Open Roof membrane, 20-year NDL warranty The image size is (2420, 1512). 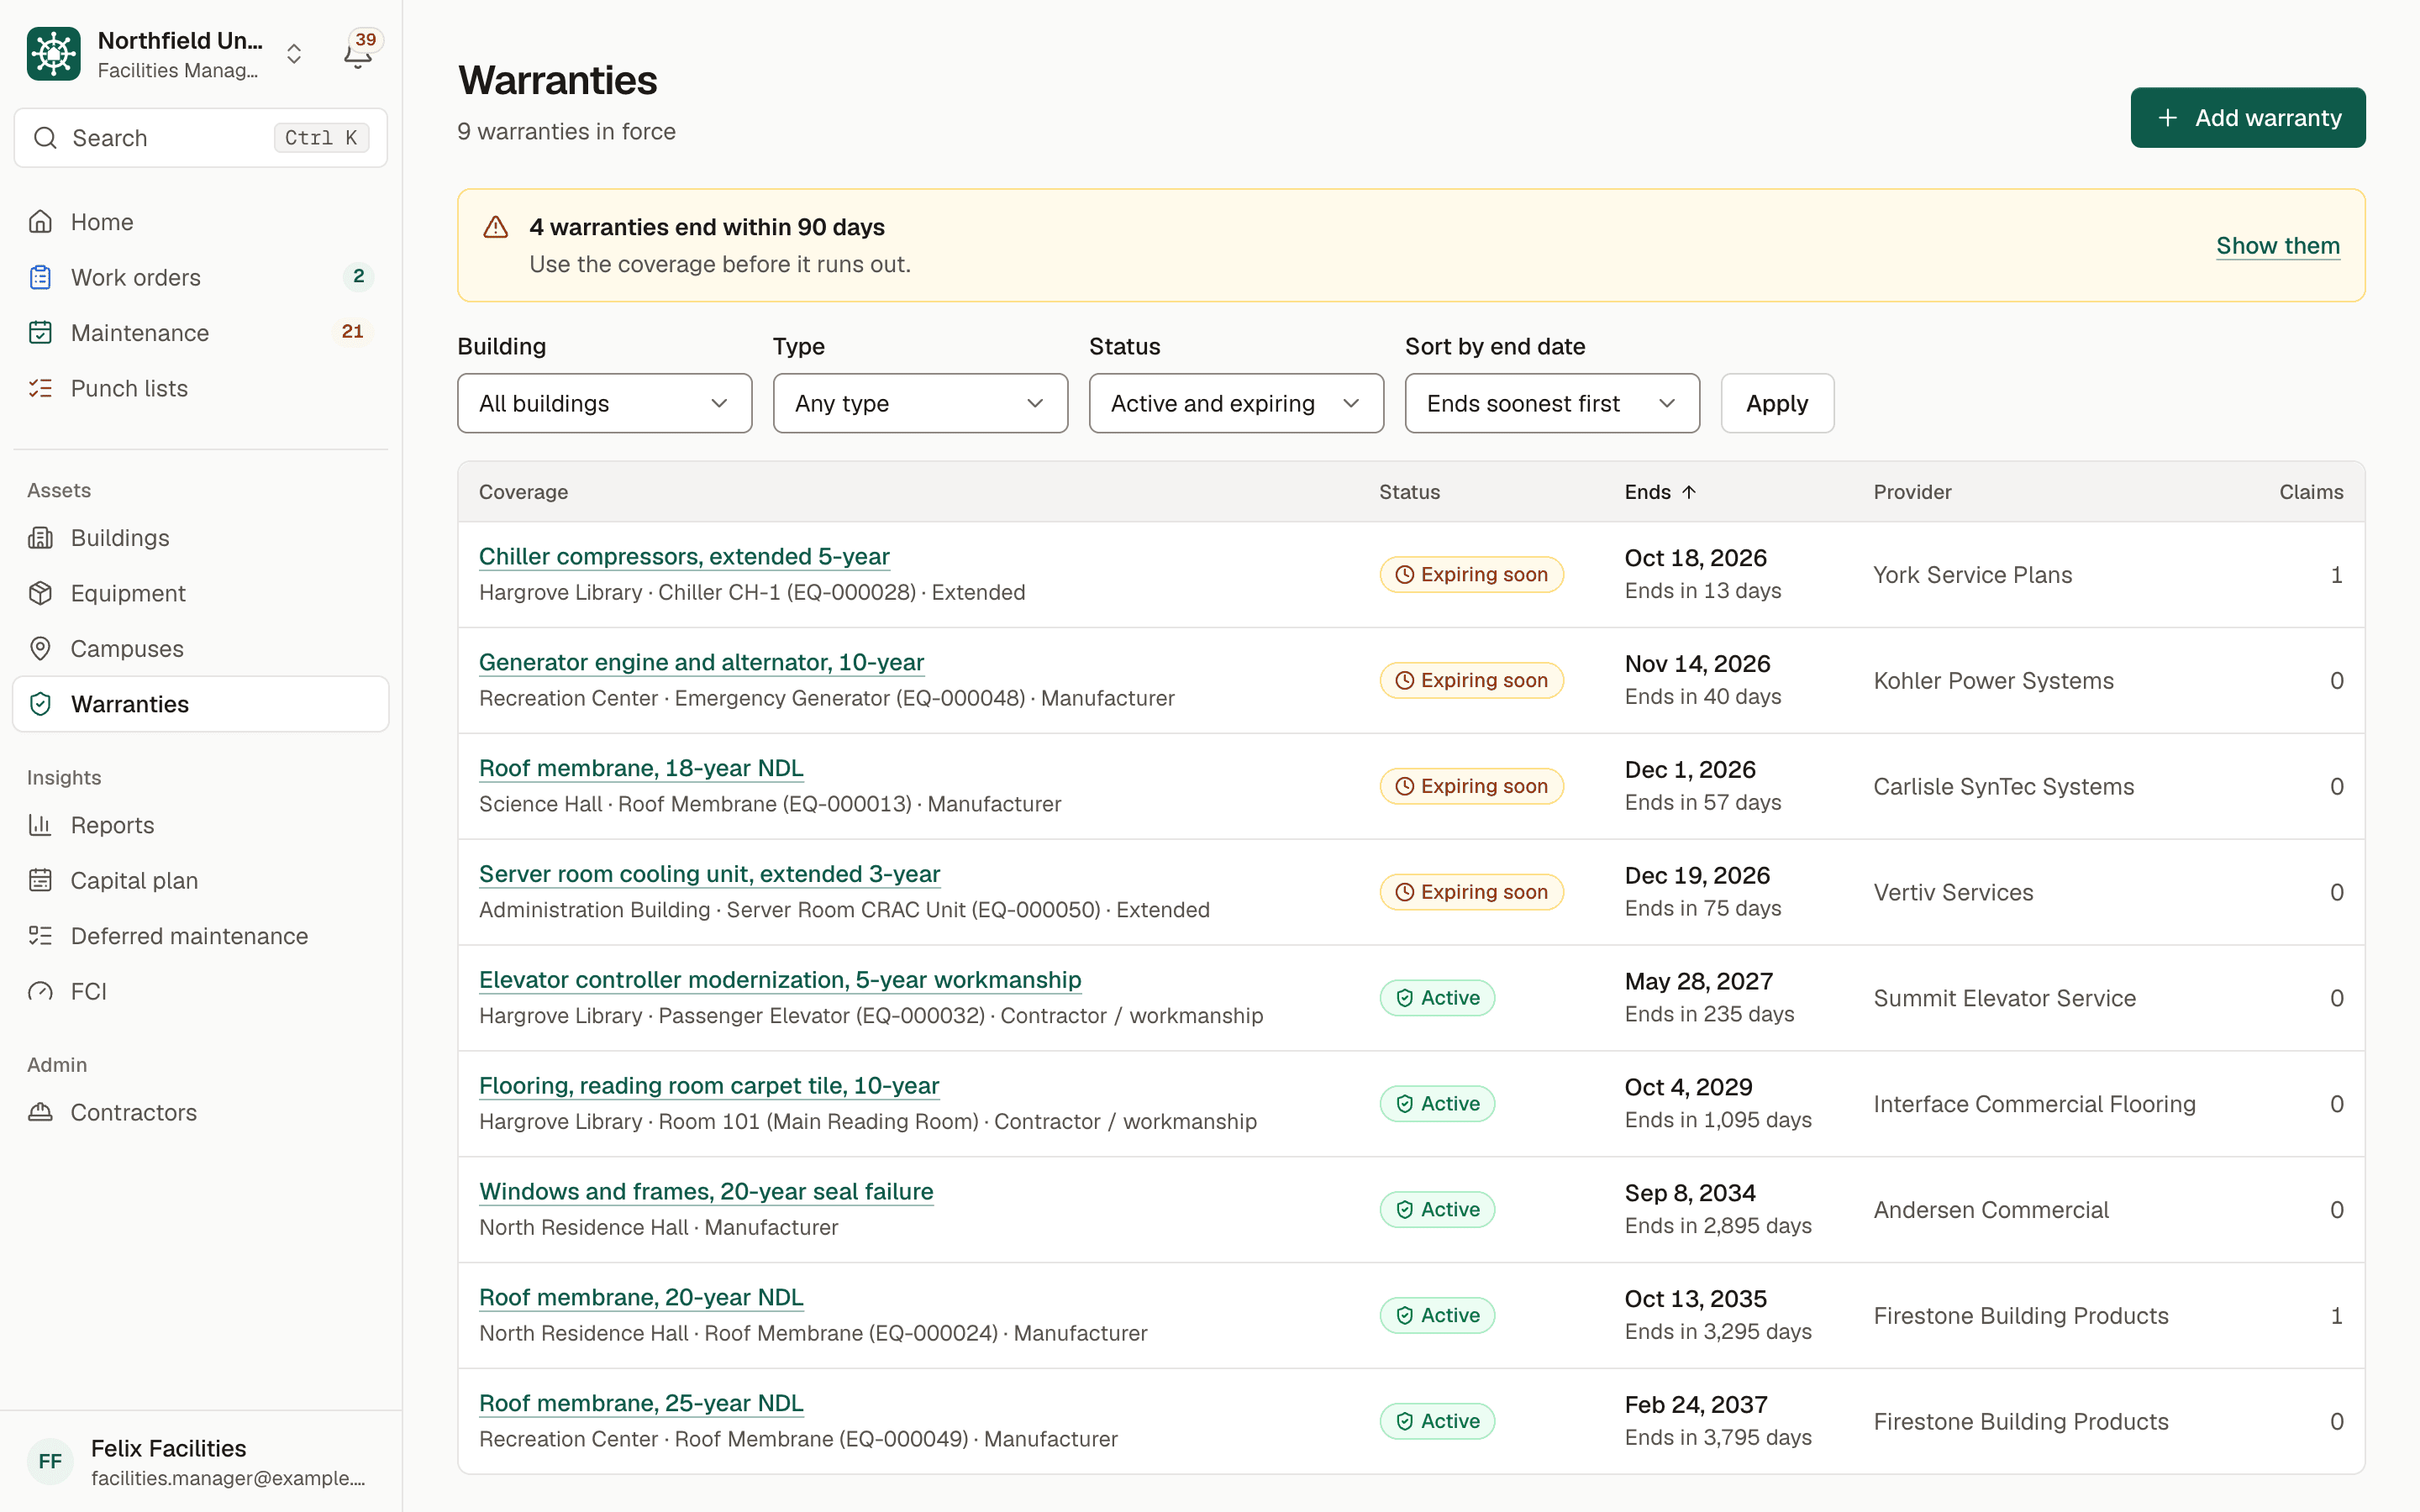[x=641, y=1297]
